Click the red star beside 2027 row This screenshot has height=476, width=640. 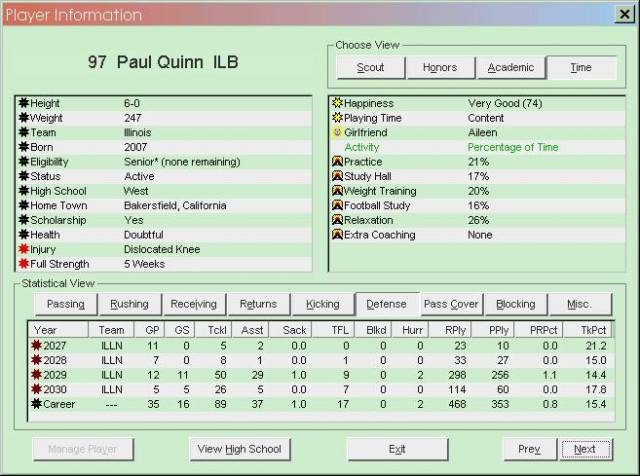[37, 345]
